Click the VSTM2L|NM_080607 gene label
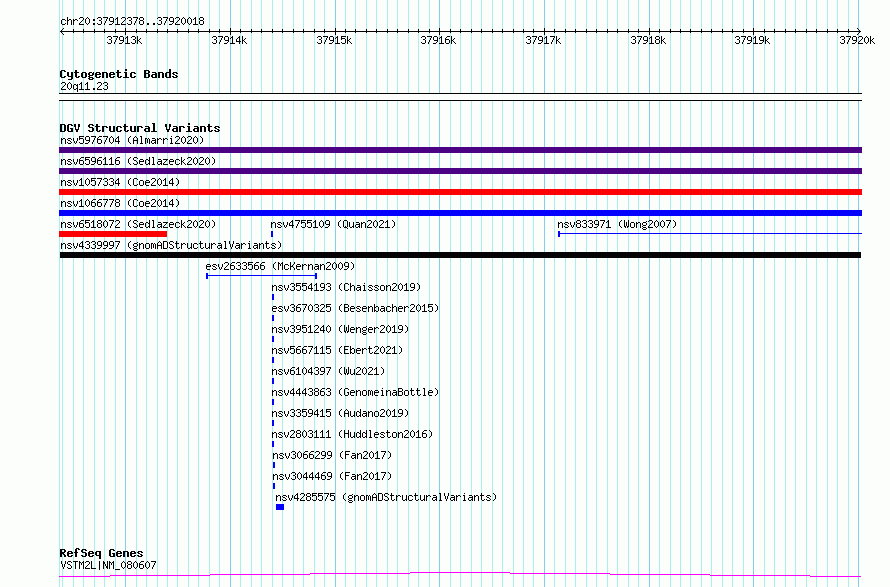890x587 pixels. tap(108, 565)
